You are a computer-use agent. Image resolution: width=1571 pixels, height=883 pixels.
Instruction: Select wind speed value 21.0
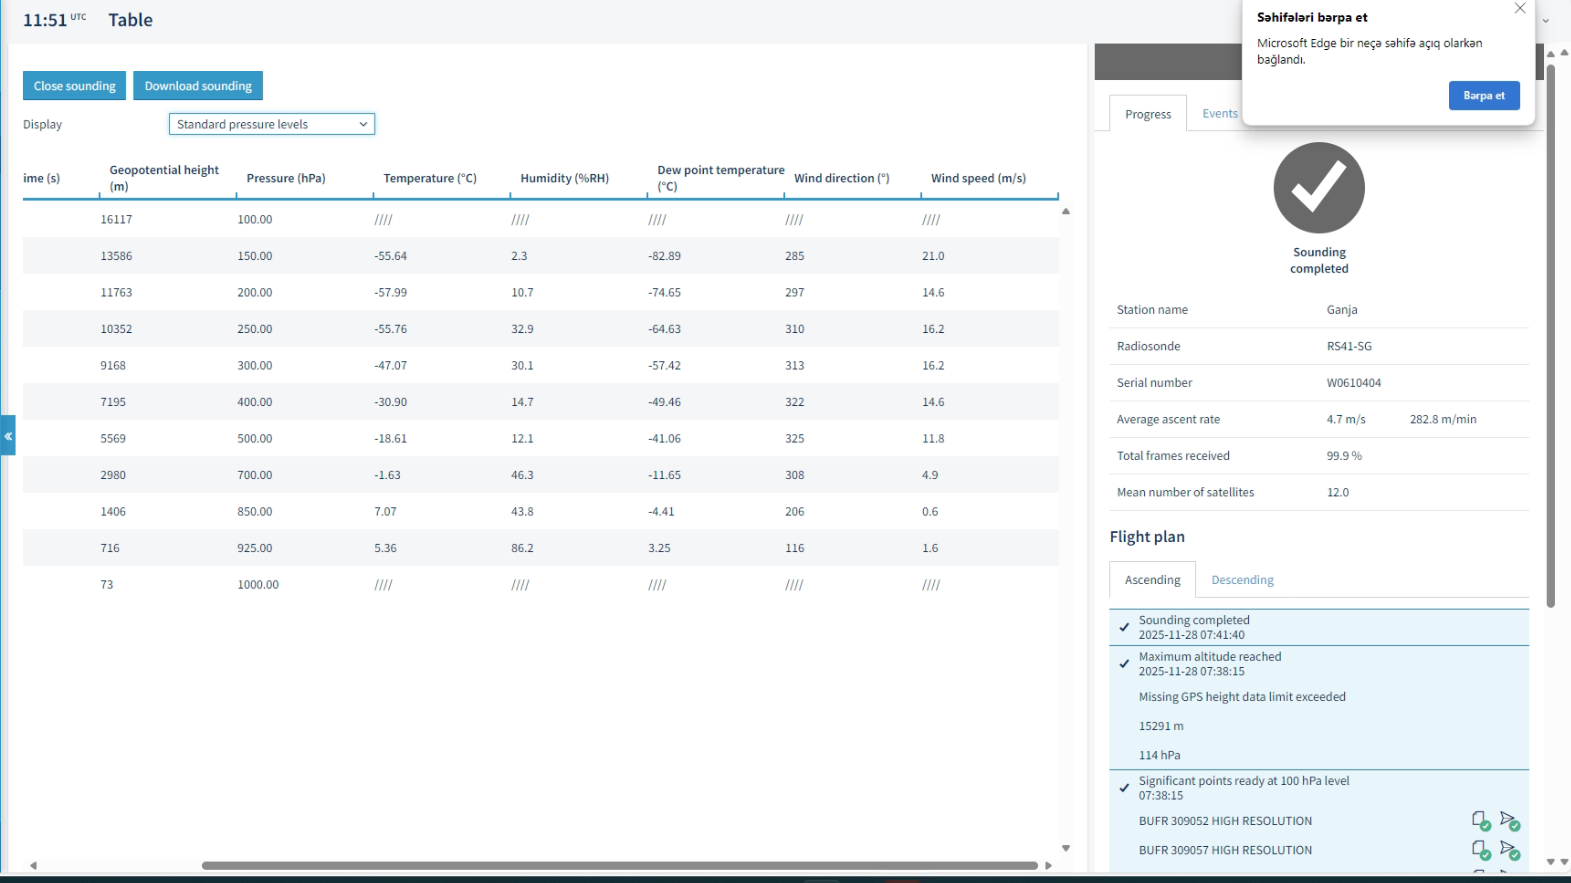(933, 256)
